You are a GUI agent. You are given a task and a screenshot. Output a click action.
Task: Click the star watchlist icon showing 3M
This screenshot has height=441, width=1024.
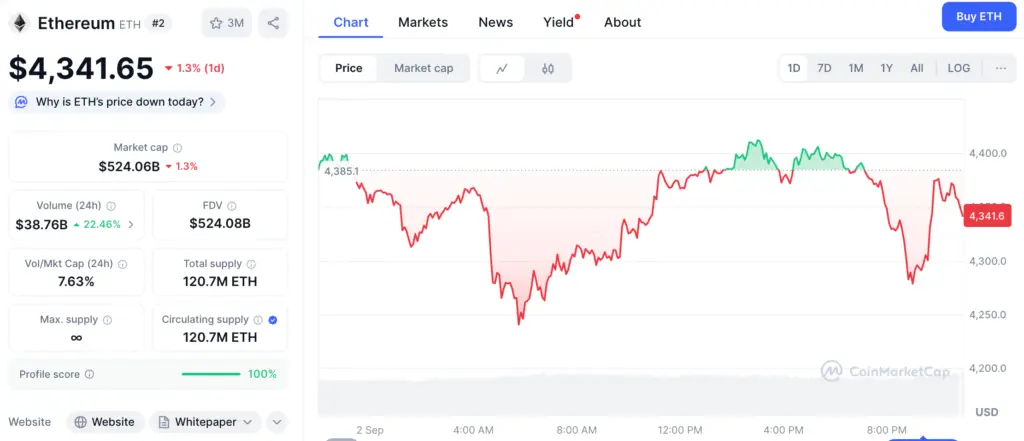[227, 23]
